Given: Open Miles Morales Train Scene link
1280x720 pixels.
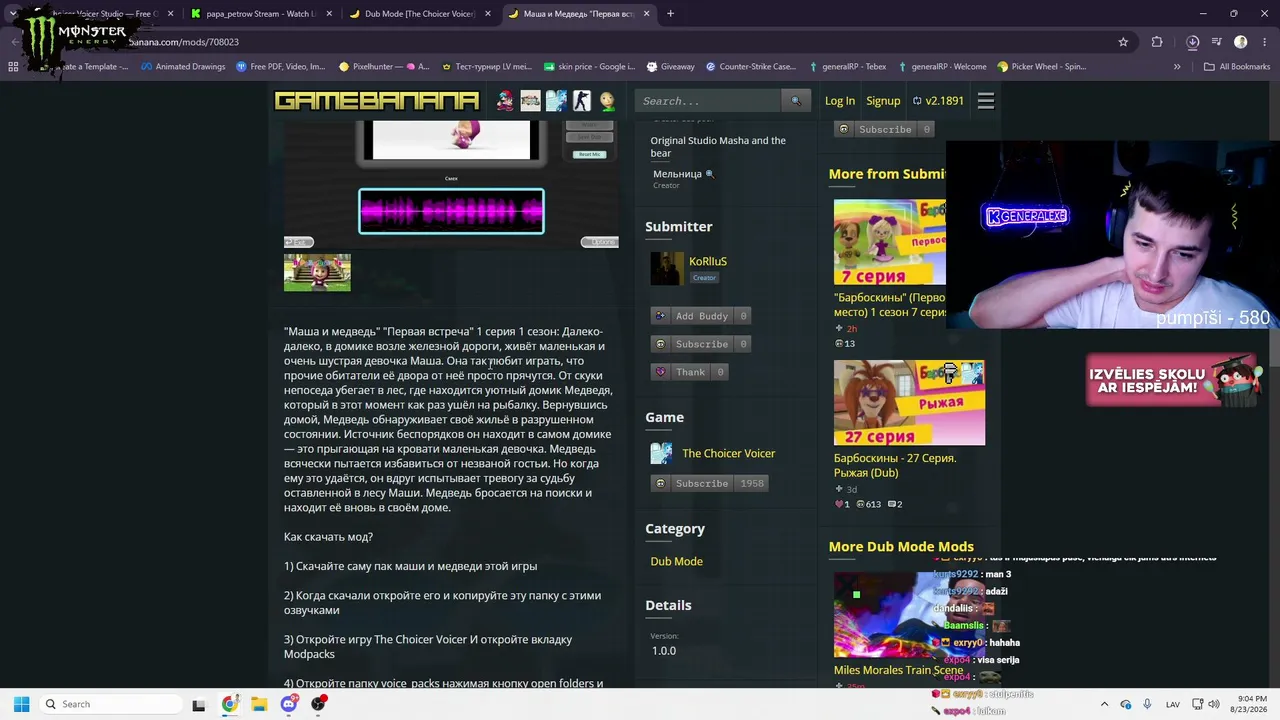Looking at the screenshot, I should pyautogui.click(x=899, y=670).
